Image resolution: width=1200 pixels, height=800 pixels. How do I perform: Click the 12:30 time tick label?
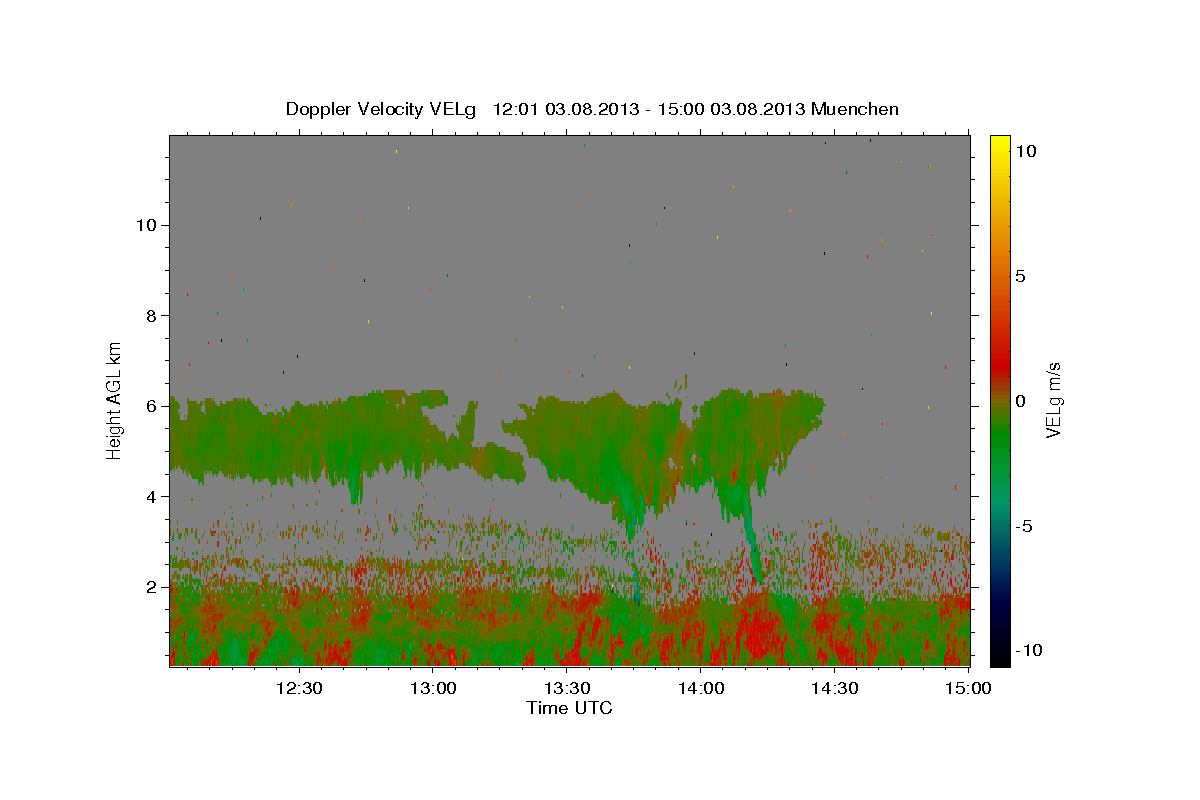[x=299, y=688]
